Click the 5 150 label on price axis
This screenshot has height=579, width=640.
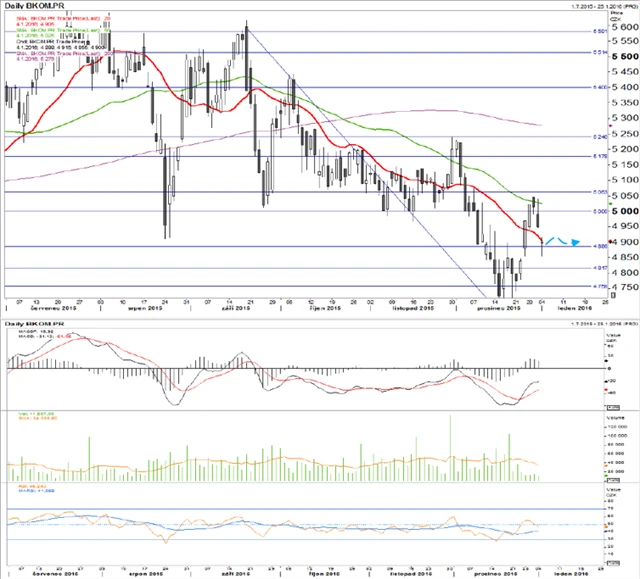pos(624,164)
